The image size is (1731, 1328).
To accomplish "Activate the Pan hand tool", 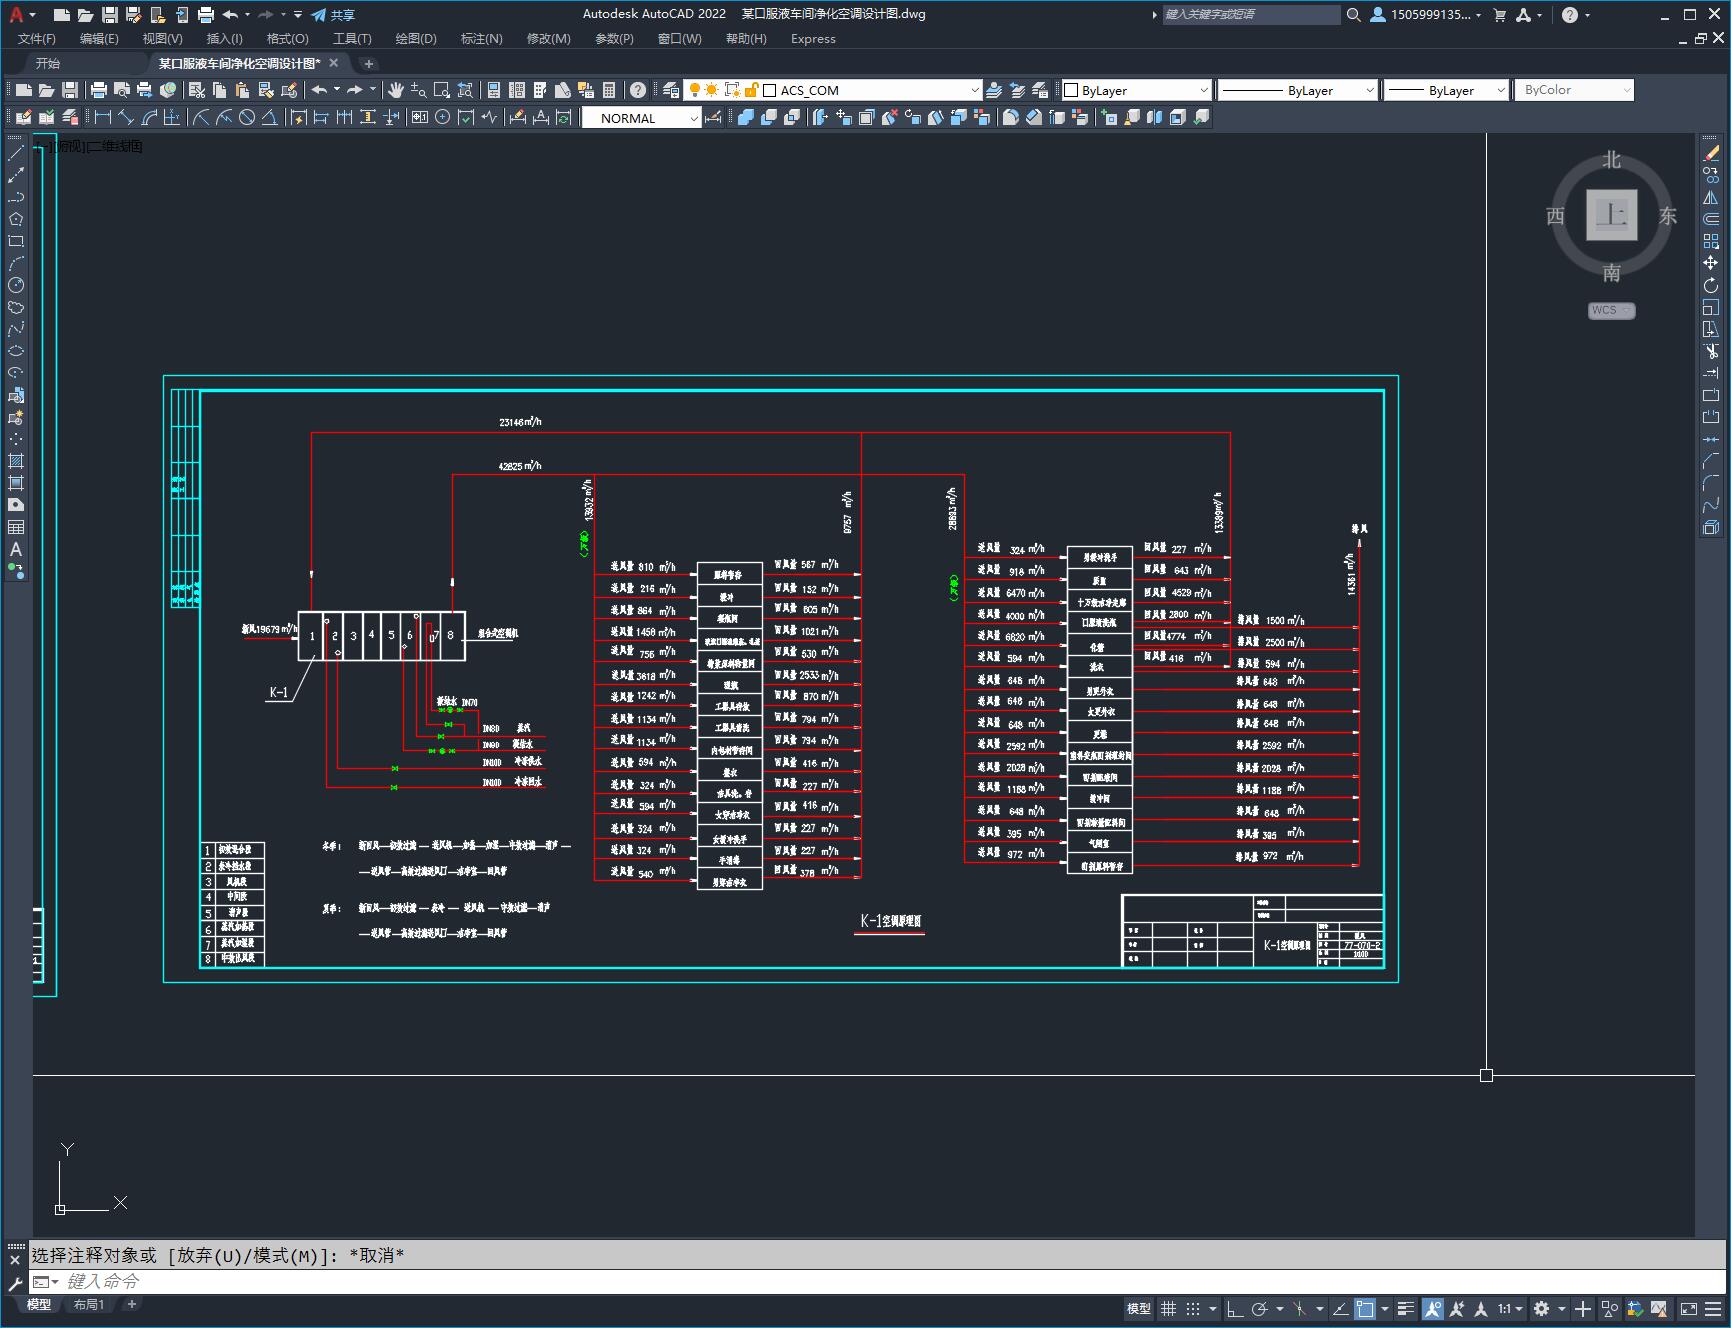I will click(x=395, y=90).
